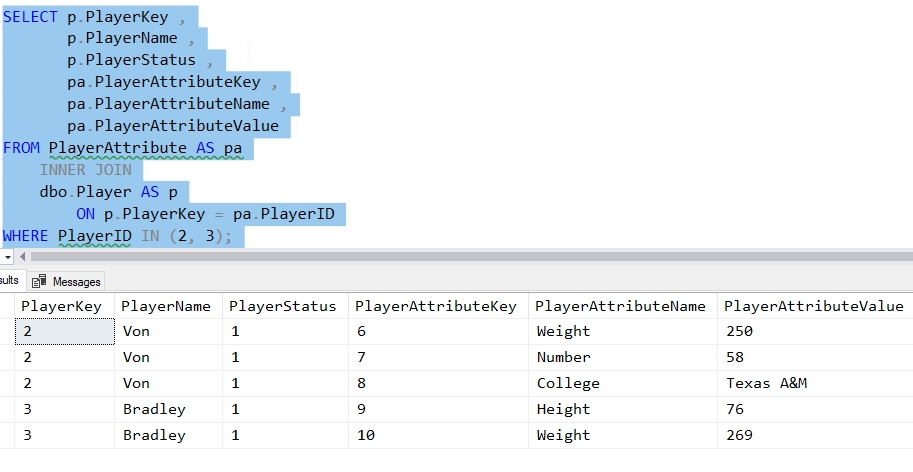Click the WHERE keyword in the query
Screen dimensions: 913x472
pos(26,236)
